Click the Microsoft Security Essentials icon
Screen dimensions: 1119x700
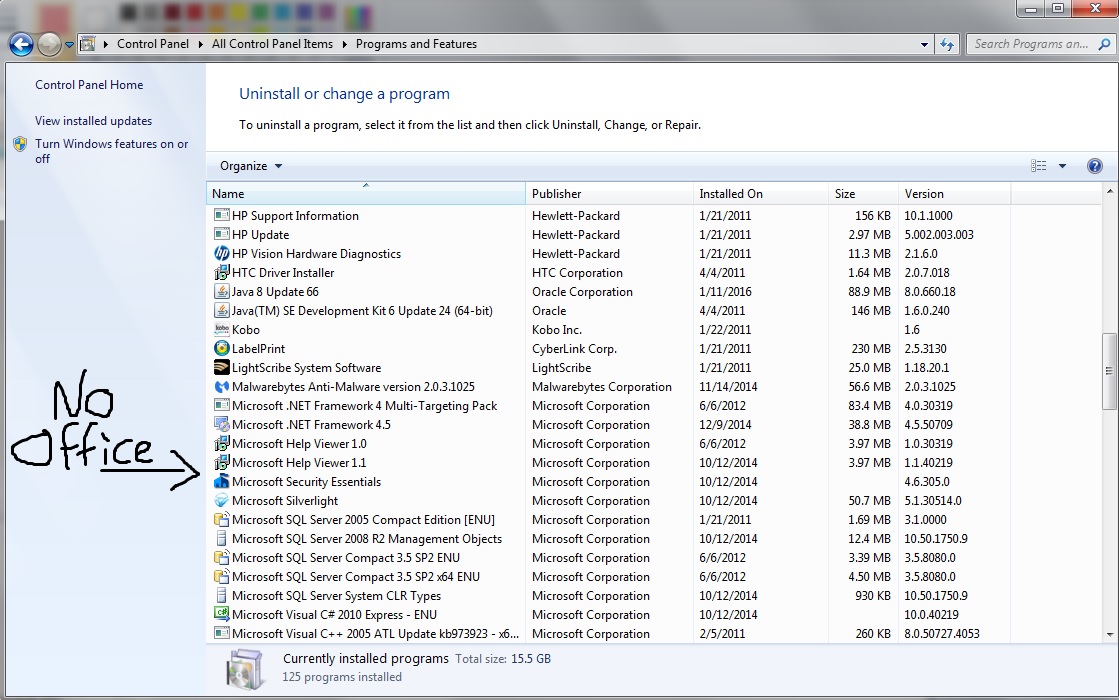pyautogui.click(x=221, y=482)
